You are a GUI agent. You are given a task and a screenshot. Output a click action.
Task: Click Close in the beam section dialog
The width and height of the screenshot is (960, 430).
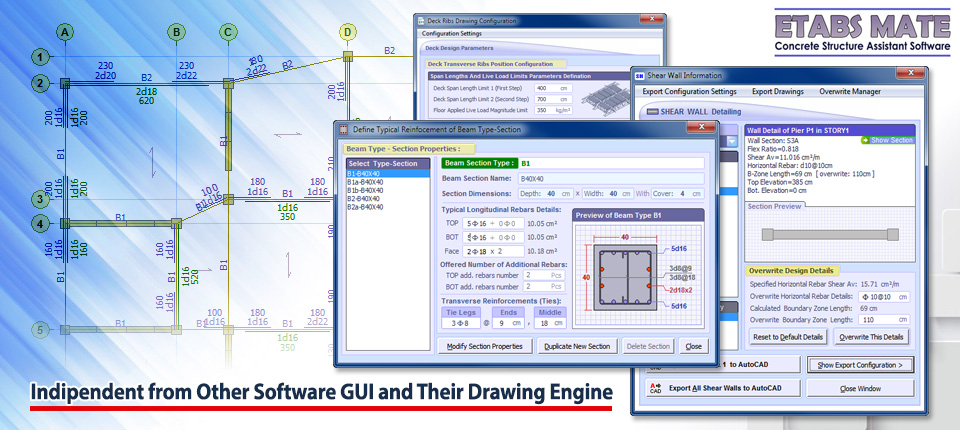tap(694, 346)
